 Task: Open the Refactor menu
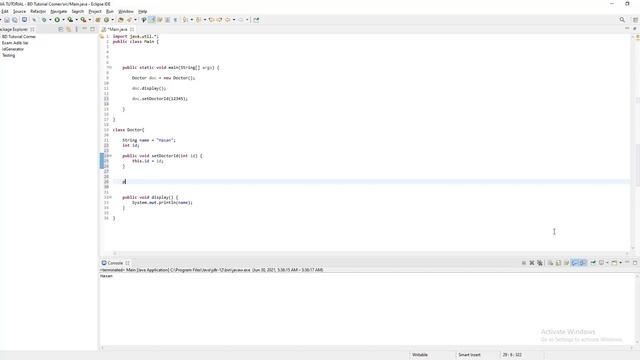[38, 11]
